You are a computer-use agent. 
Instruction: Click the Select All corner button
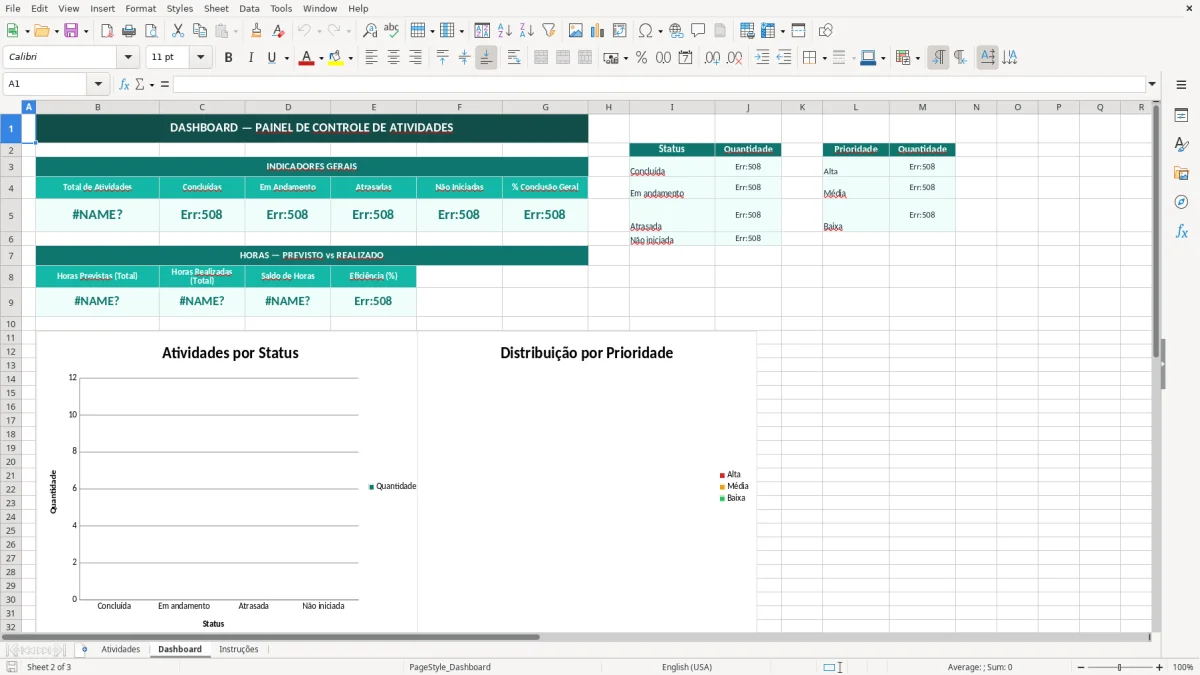(11, 107)
